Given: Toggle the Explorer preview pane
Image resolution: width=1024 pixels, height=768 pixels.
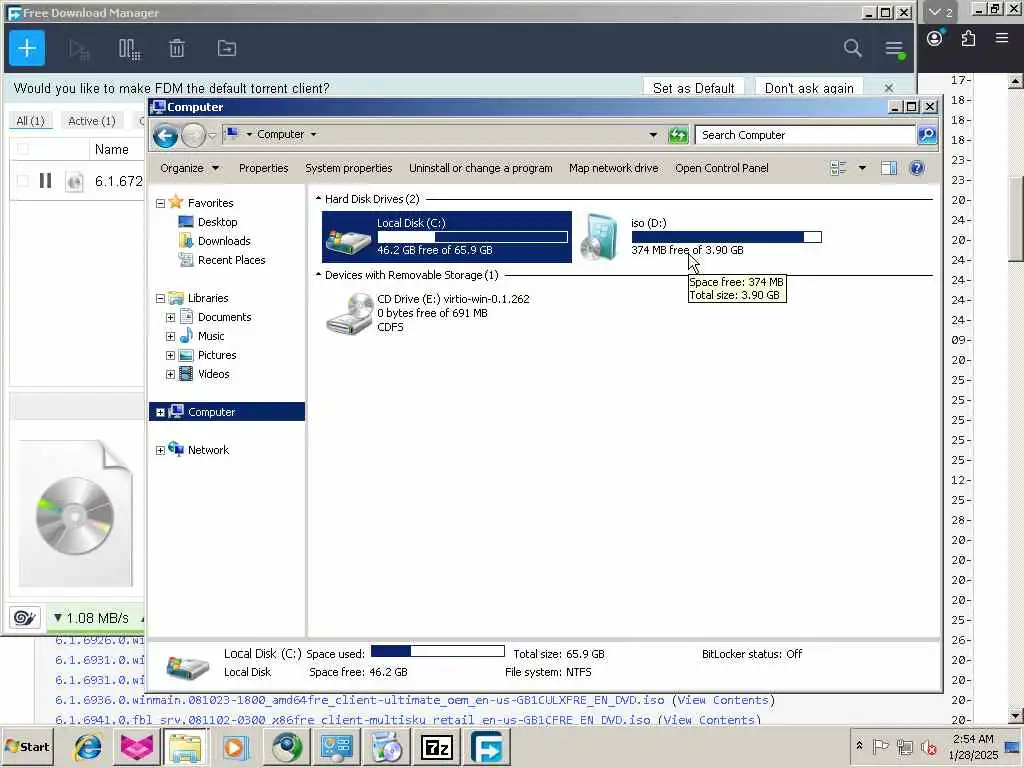Looking at the screenshot, I should (889, 168).
